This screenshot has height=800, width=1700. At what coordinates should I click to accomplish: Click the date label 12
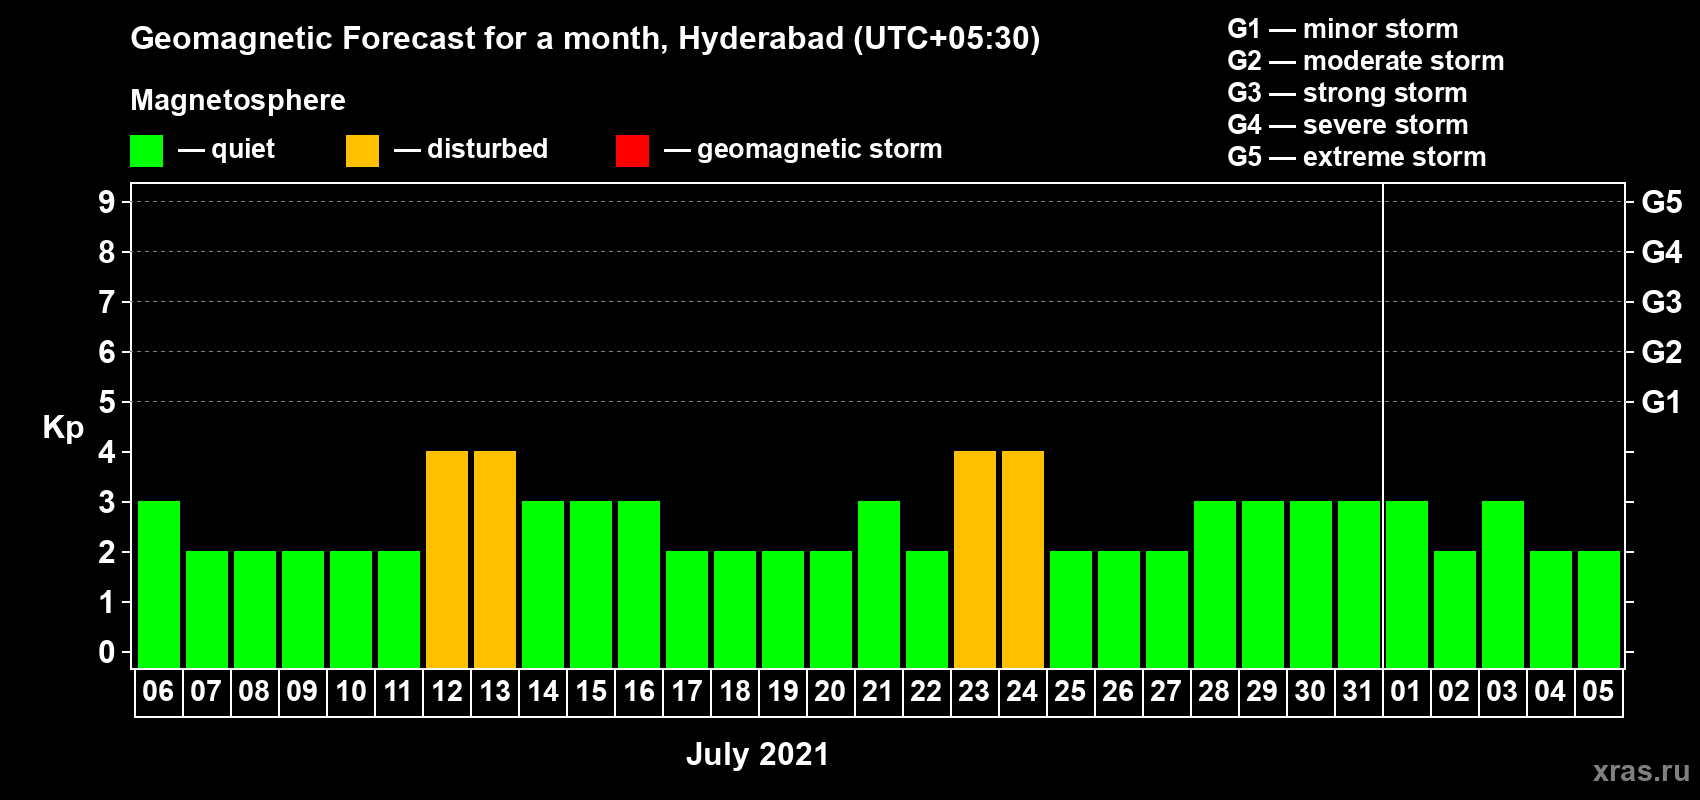pos(447,691)
